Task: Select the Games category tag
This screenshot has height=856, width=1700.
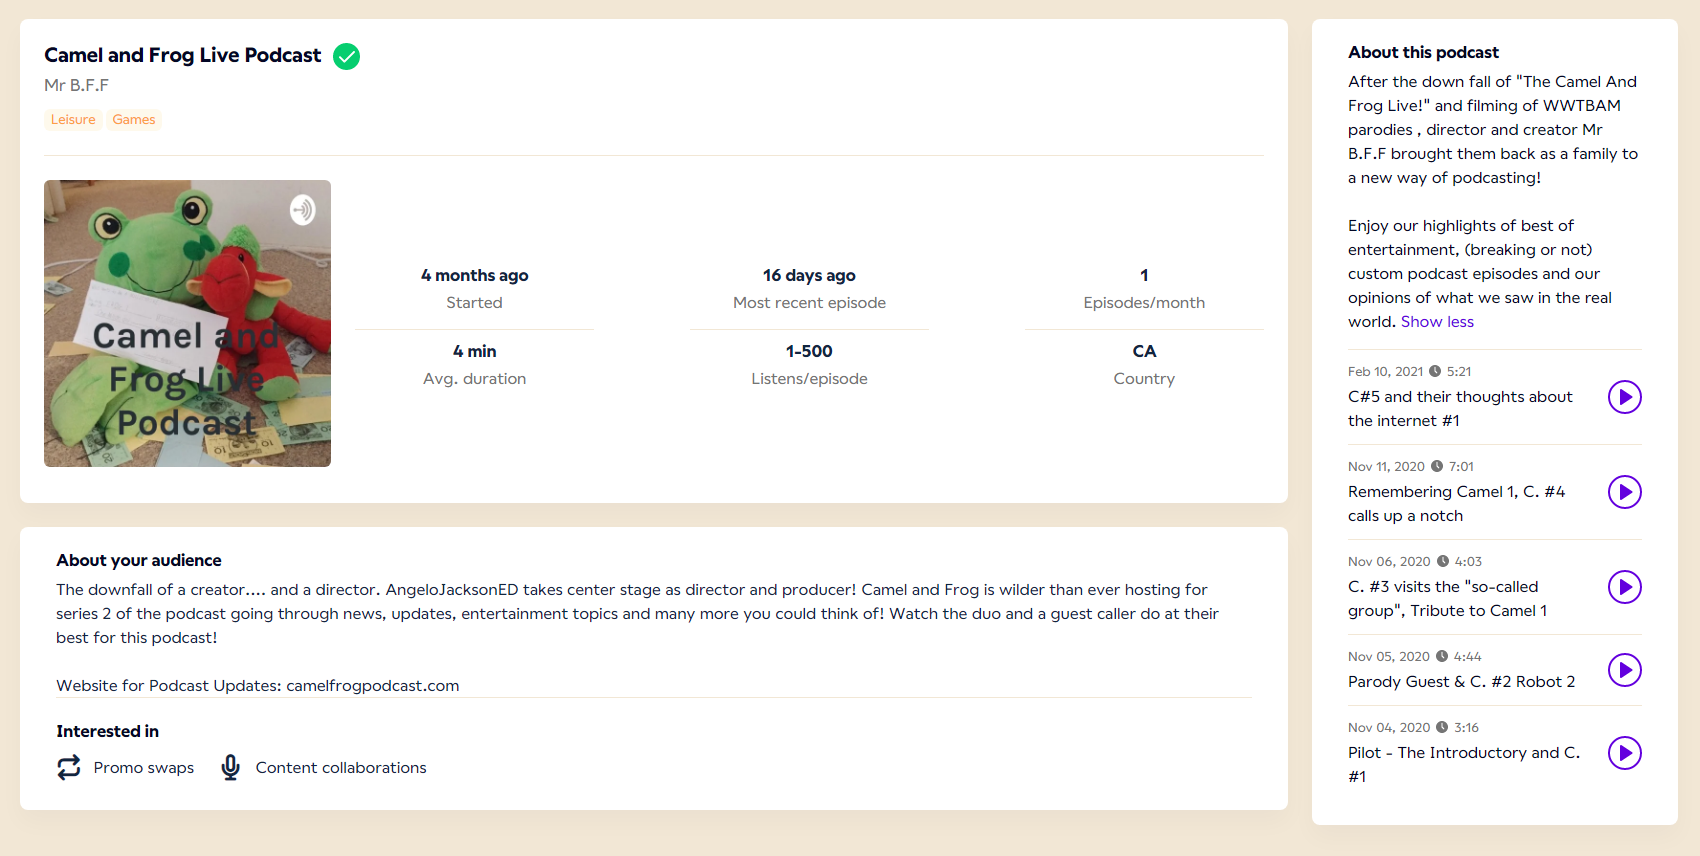Action: point(134,120)
